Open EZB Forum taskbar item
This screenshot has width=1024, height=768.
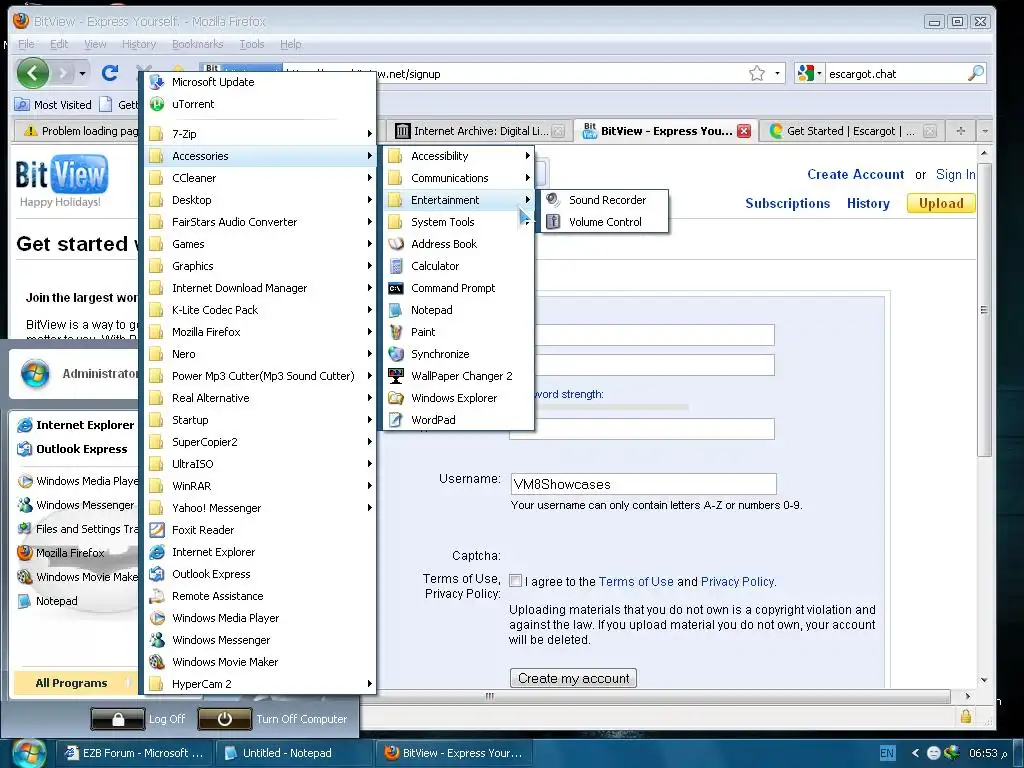134,753
